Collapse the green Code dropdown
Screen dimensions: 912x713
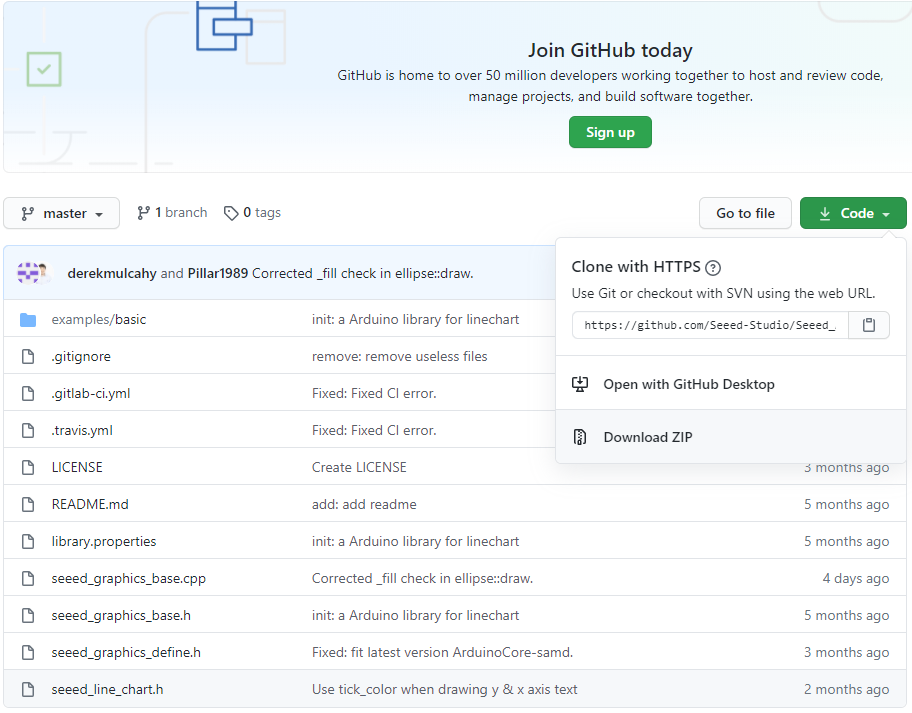click(x=853, y=213)
